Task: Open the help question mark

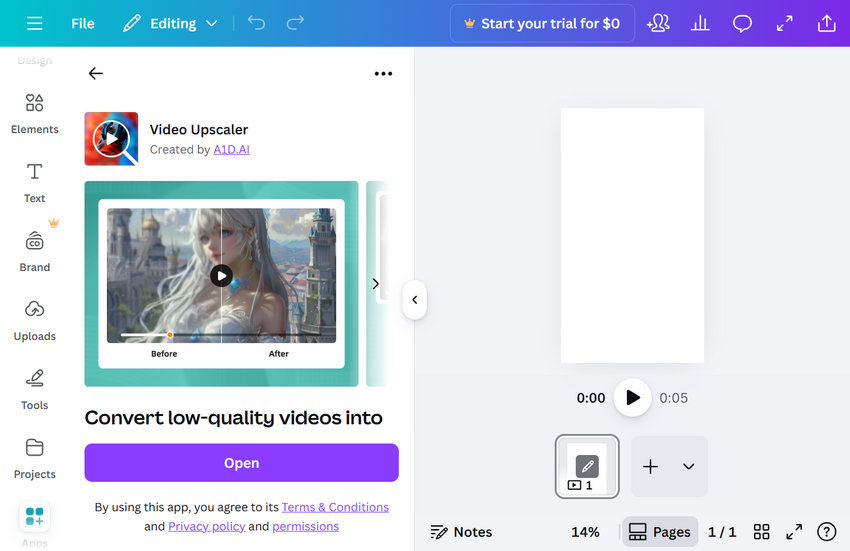Action: coord(826,532)
